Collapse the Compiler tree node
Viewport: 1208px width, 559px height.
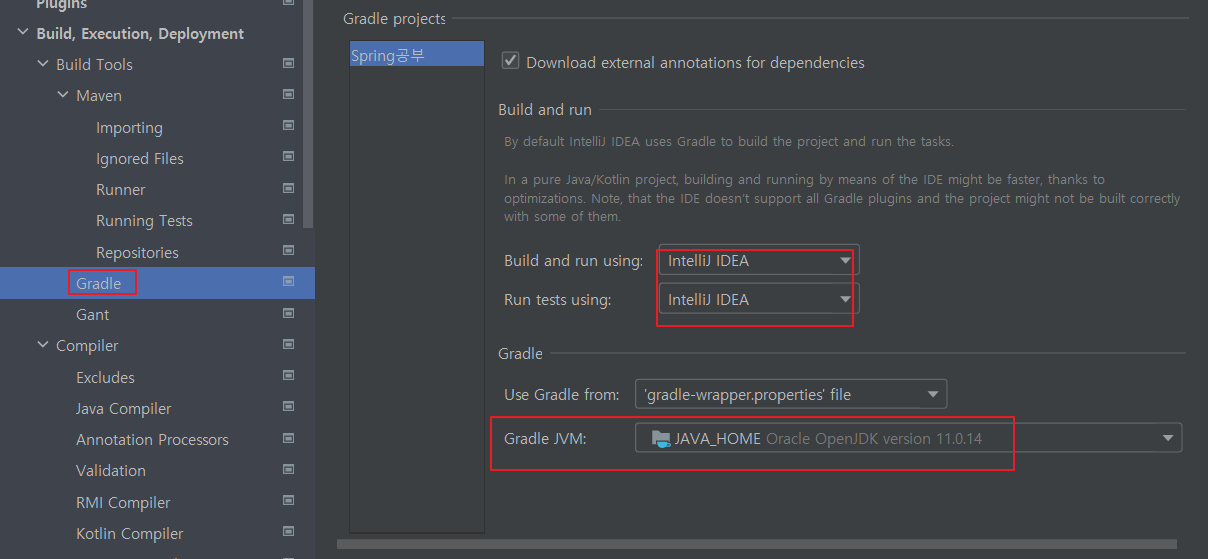pos(42,345)
